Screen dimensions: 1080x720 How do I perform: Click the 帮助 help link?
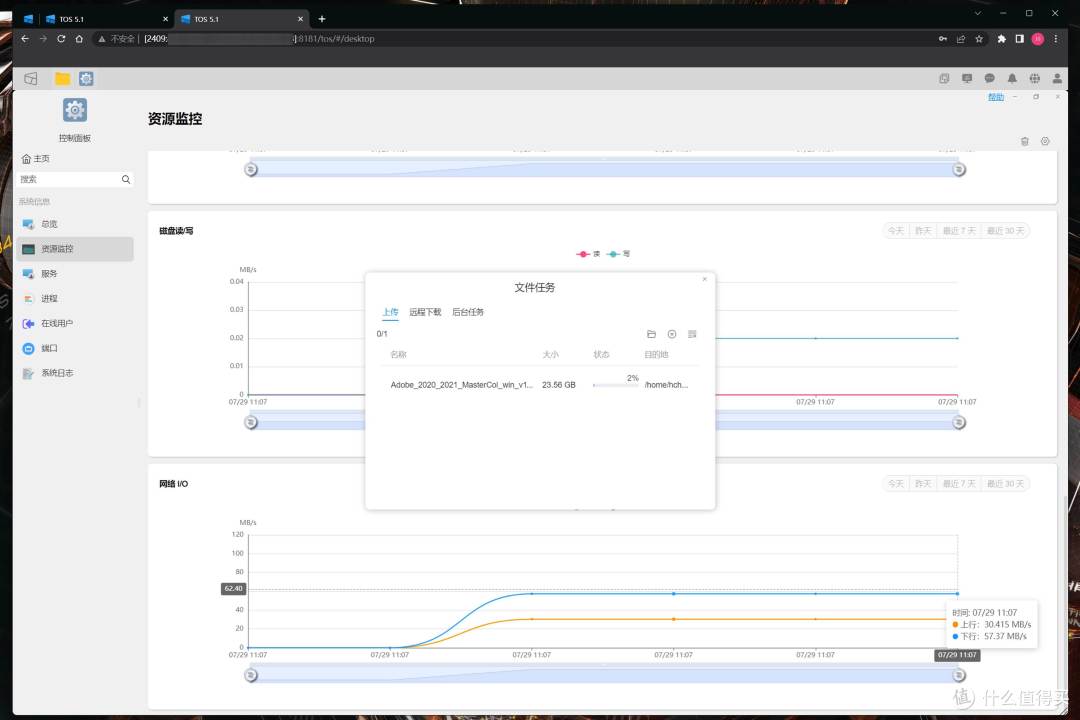click(996, 97)
